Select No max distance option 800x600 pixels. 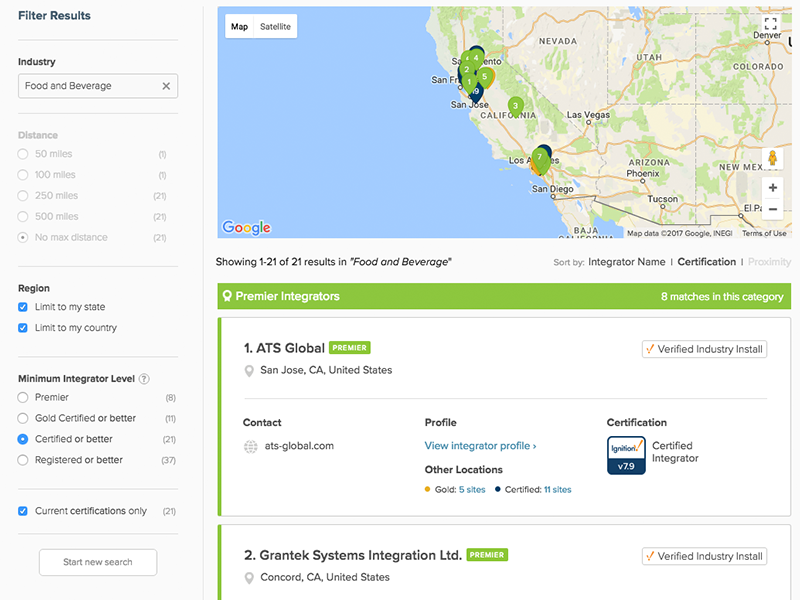click(22, 238)
